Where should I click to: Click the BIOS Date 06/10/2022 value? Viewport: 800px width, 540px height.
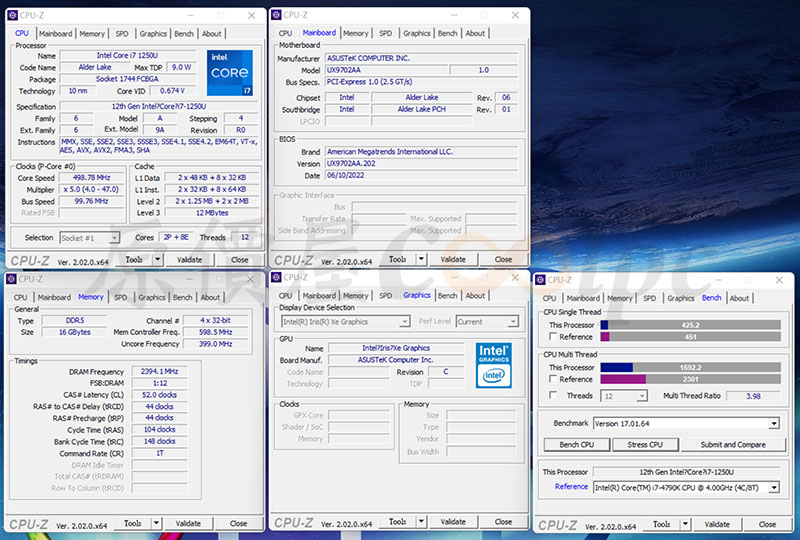pyautogui.click(x=421, y=175)
